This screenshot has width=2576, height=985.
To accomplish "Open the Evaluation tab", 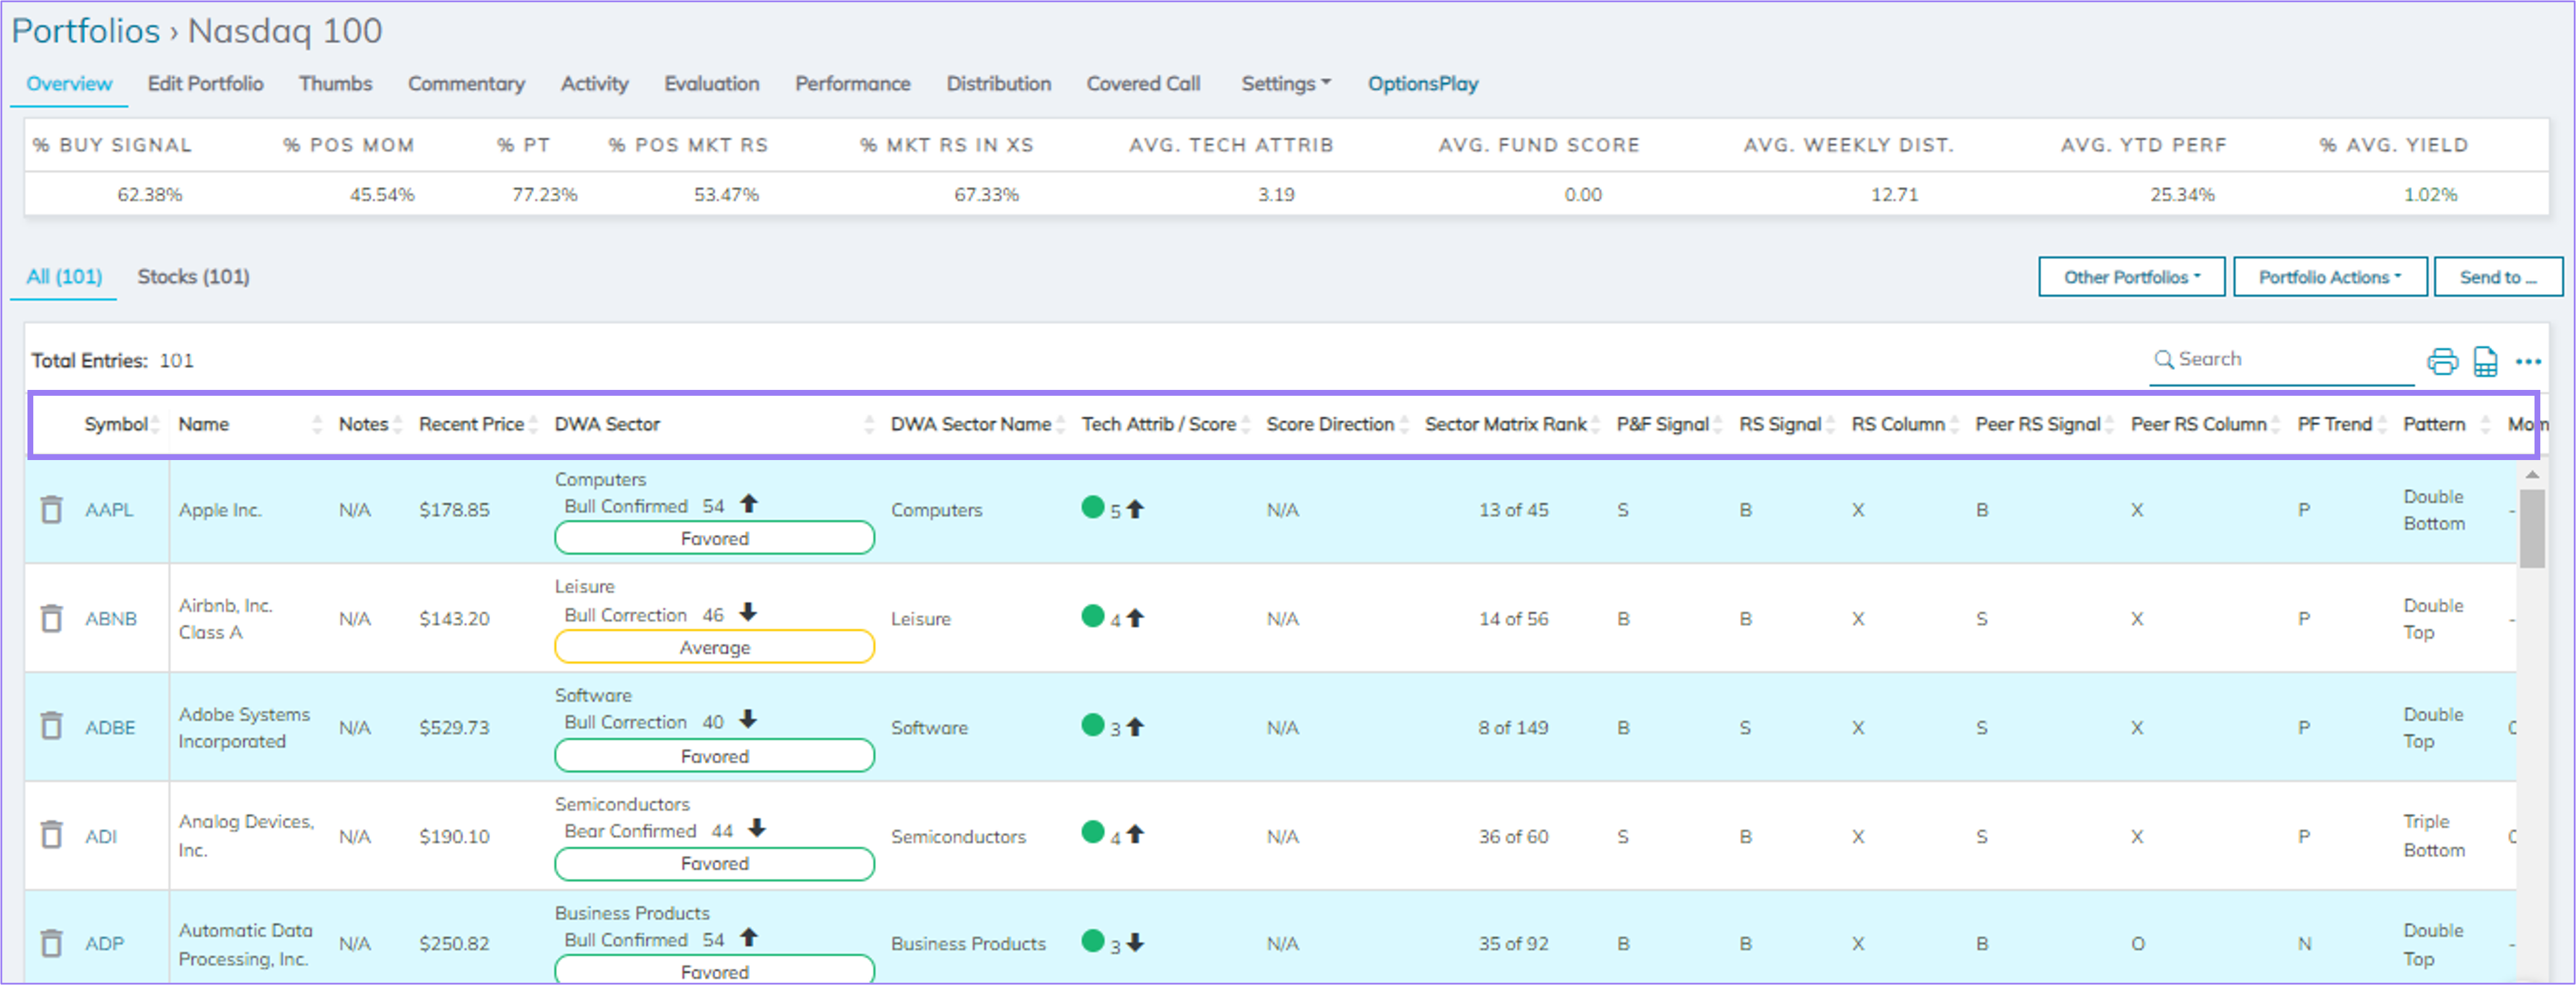I will [x=711, y=84].
